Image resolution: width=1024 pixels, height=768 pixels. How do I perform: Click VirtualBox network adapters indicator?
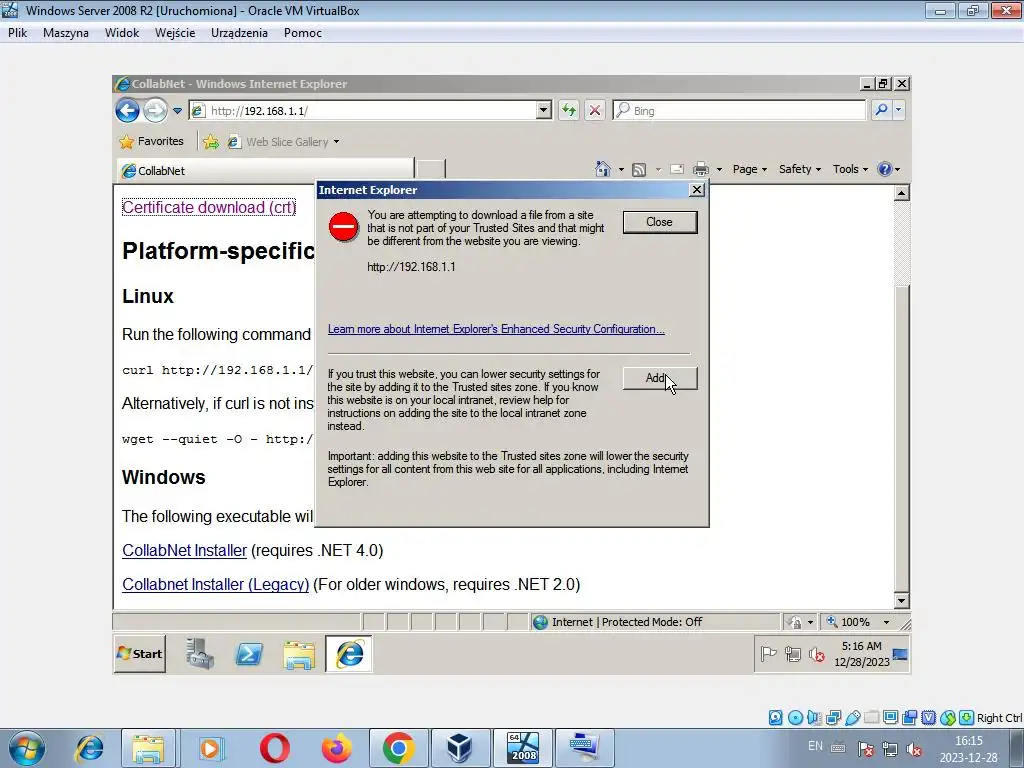833,718
